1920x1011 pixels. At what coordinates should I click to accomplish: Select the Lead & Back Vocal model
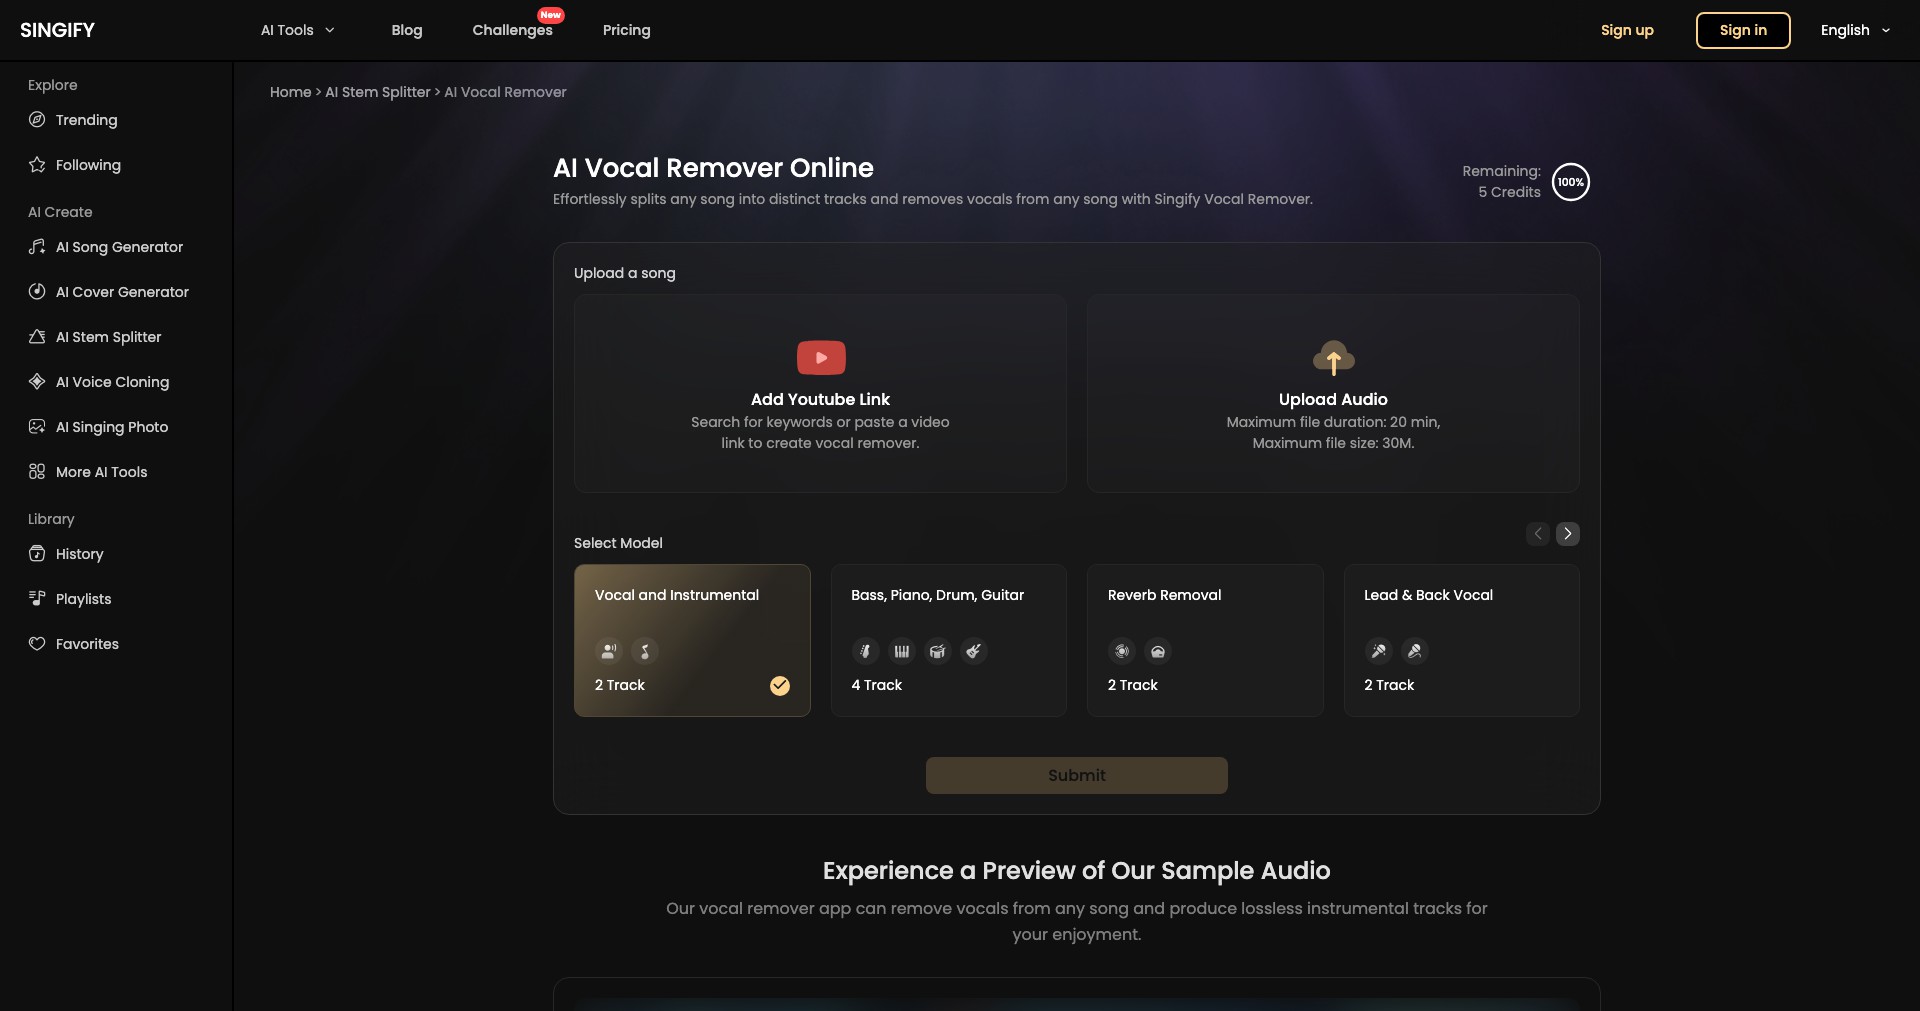point(1462,640)
